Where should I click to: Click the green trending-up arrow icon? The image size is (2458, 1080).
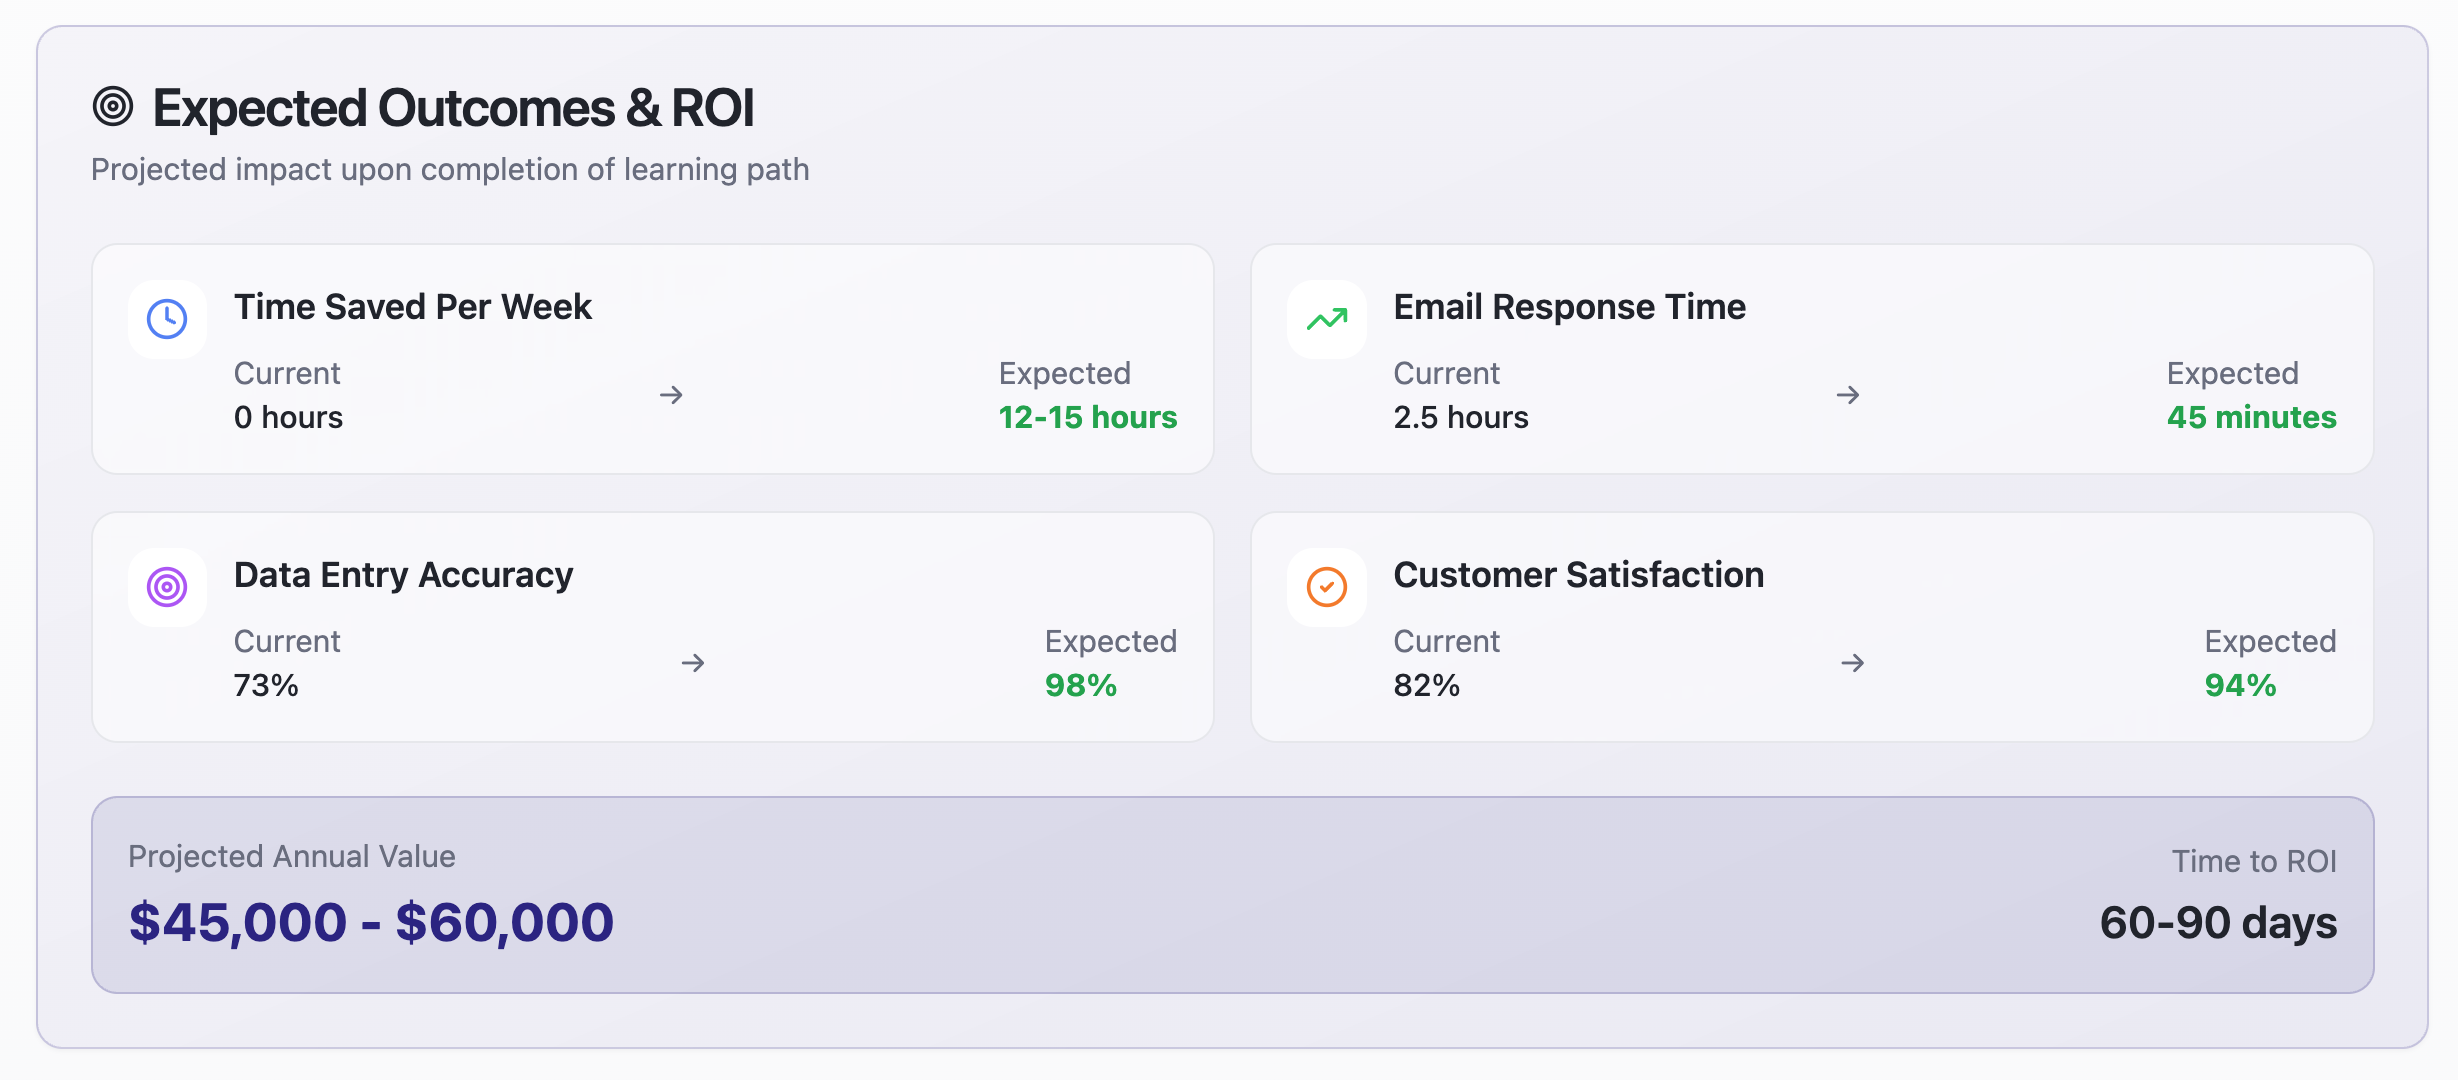(x=1327, y=319)
